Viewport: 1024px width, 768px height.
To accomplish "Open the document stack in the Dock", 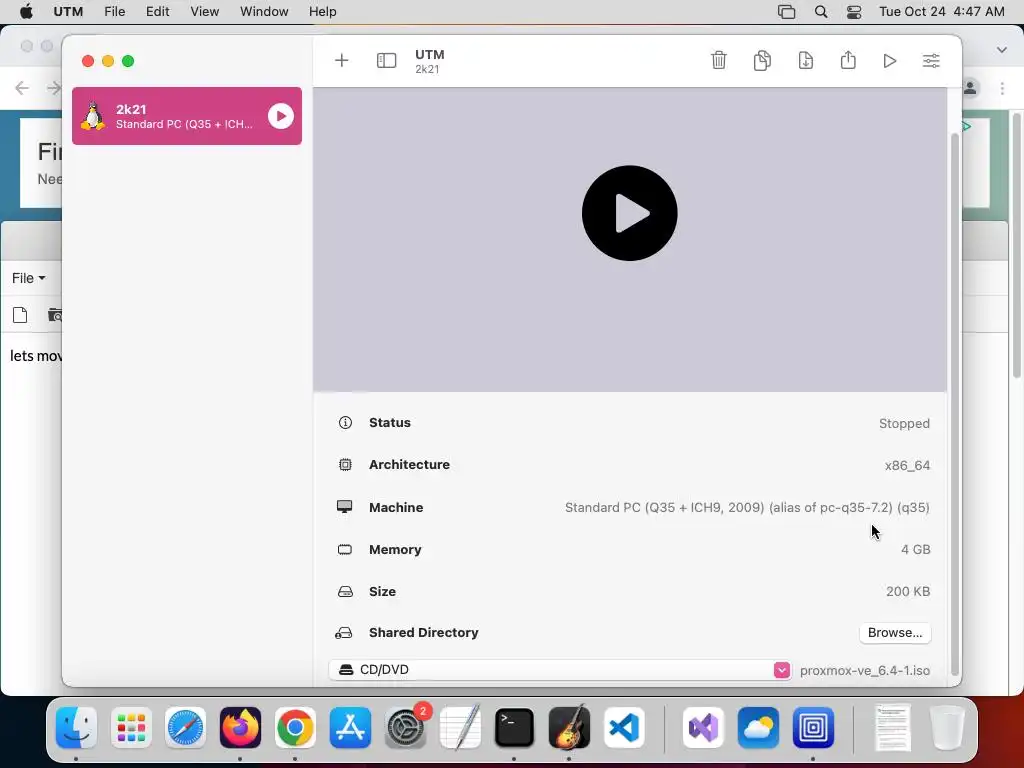I will point(893,728).
